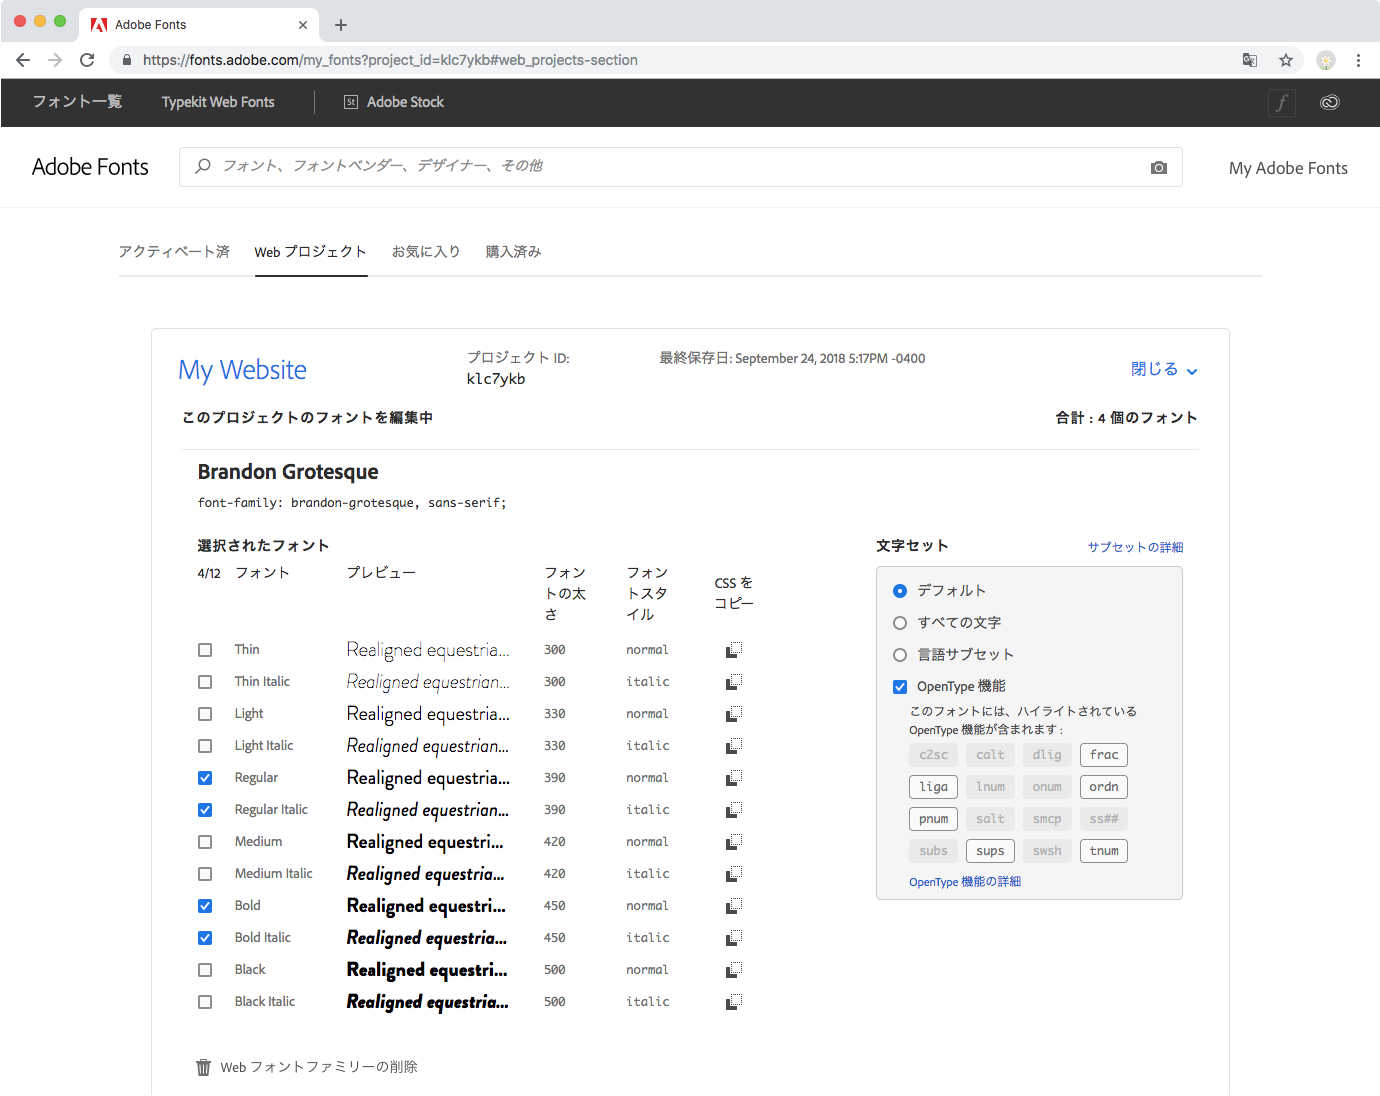Copy CSS for Medium Italic
This screenshot has width=1380, height=1096.
coord(733,874)
